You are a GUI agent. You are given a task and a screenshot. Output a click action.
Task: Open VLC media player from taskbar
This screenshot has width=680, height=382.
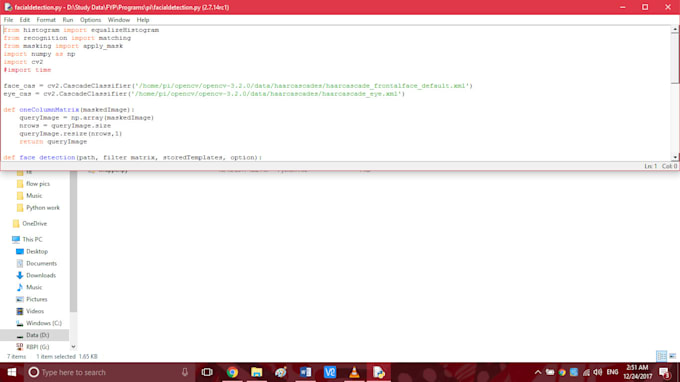(354, 372)
